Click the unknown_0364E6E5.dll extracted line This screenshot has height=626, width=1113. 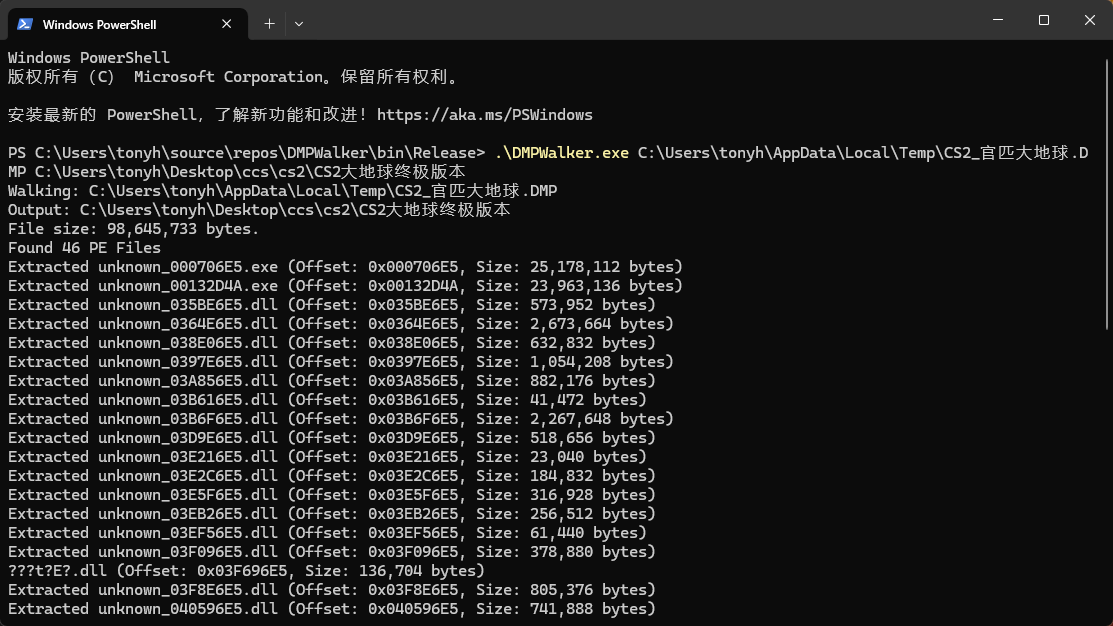(341, 324)
